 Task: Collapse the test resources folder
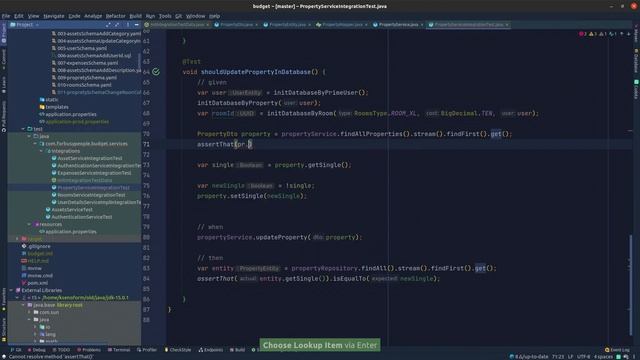[29, 224]
